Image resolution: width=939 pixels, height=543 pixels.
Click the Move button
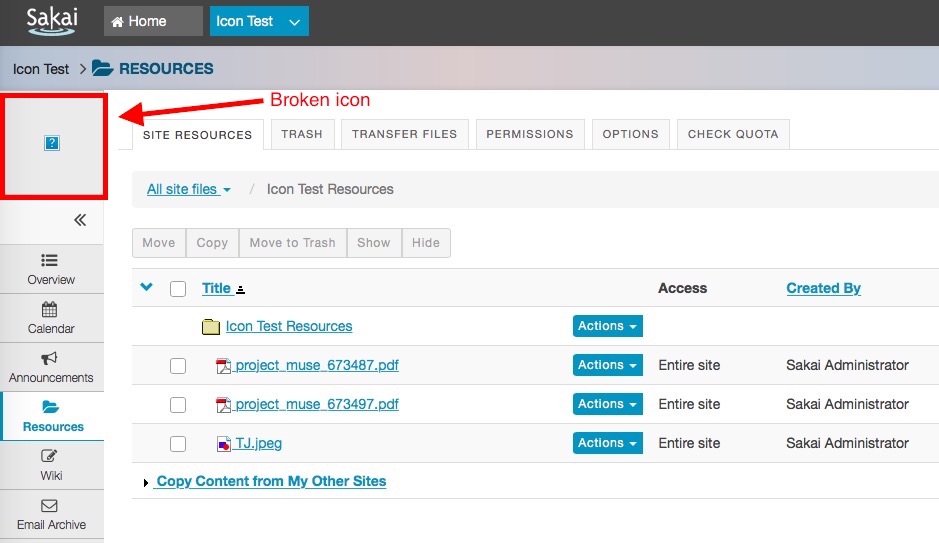(159, 242)
